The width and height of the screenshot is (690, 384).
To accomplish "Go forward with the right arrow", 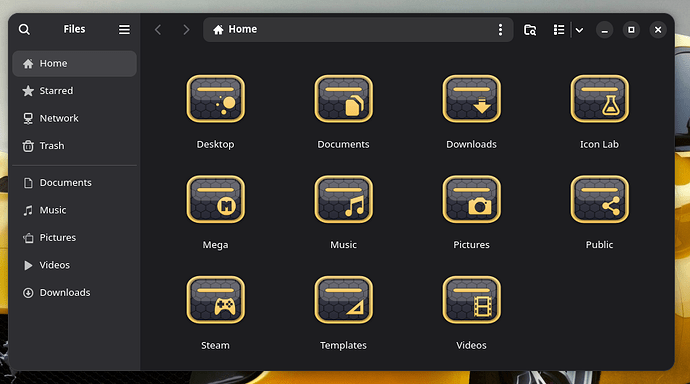I will click(x=186, y=29).
